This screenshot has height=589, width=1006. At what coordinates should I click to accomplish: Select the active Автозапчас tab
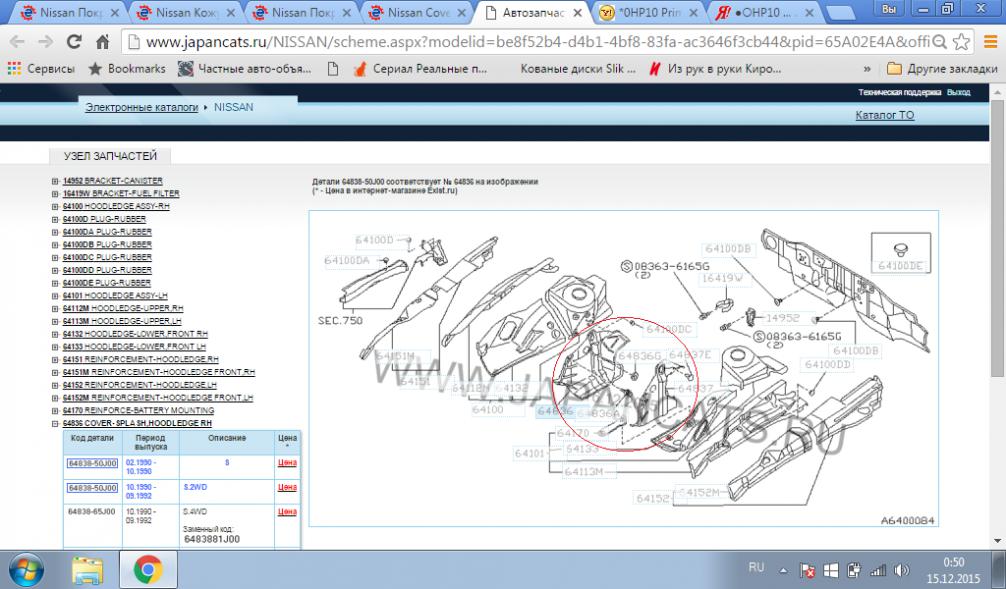(533, 13)
